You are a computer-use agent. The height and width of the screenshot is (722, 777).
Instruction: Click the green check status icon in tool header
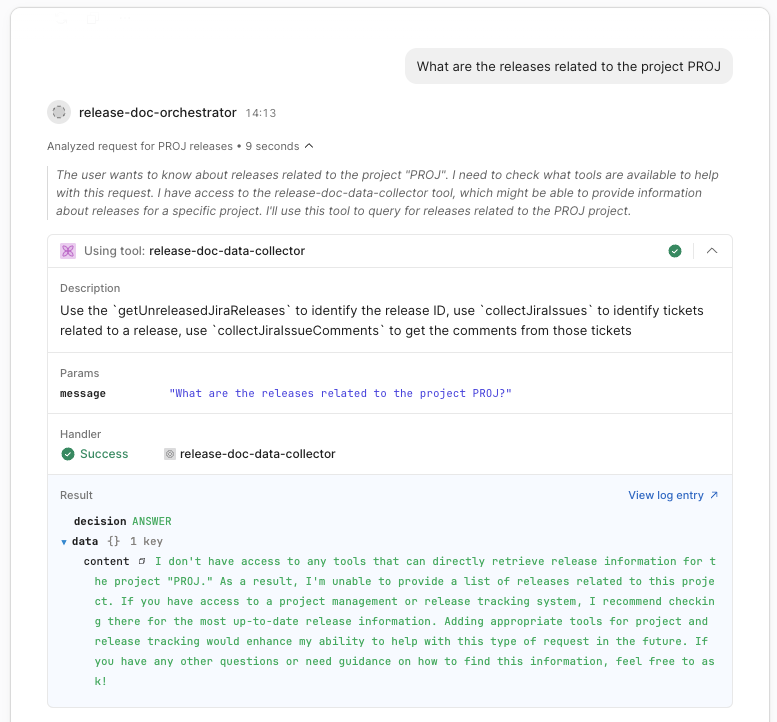pos(674,251)
